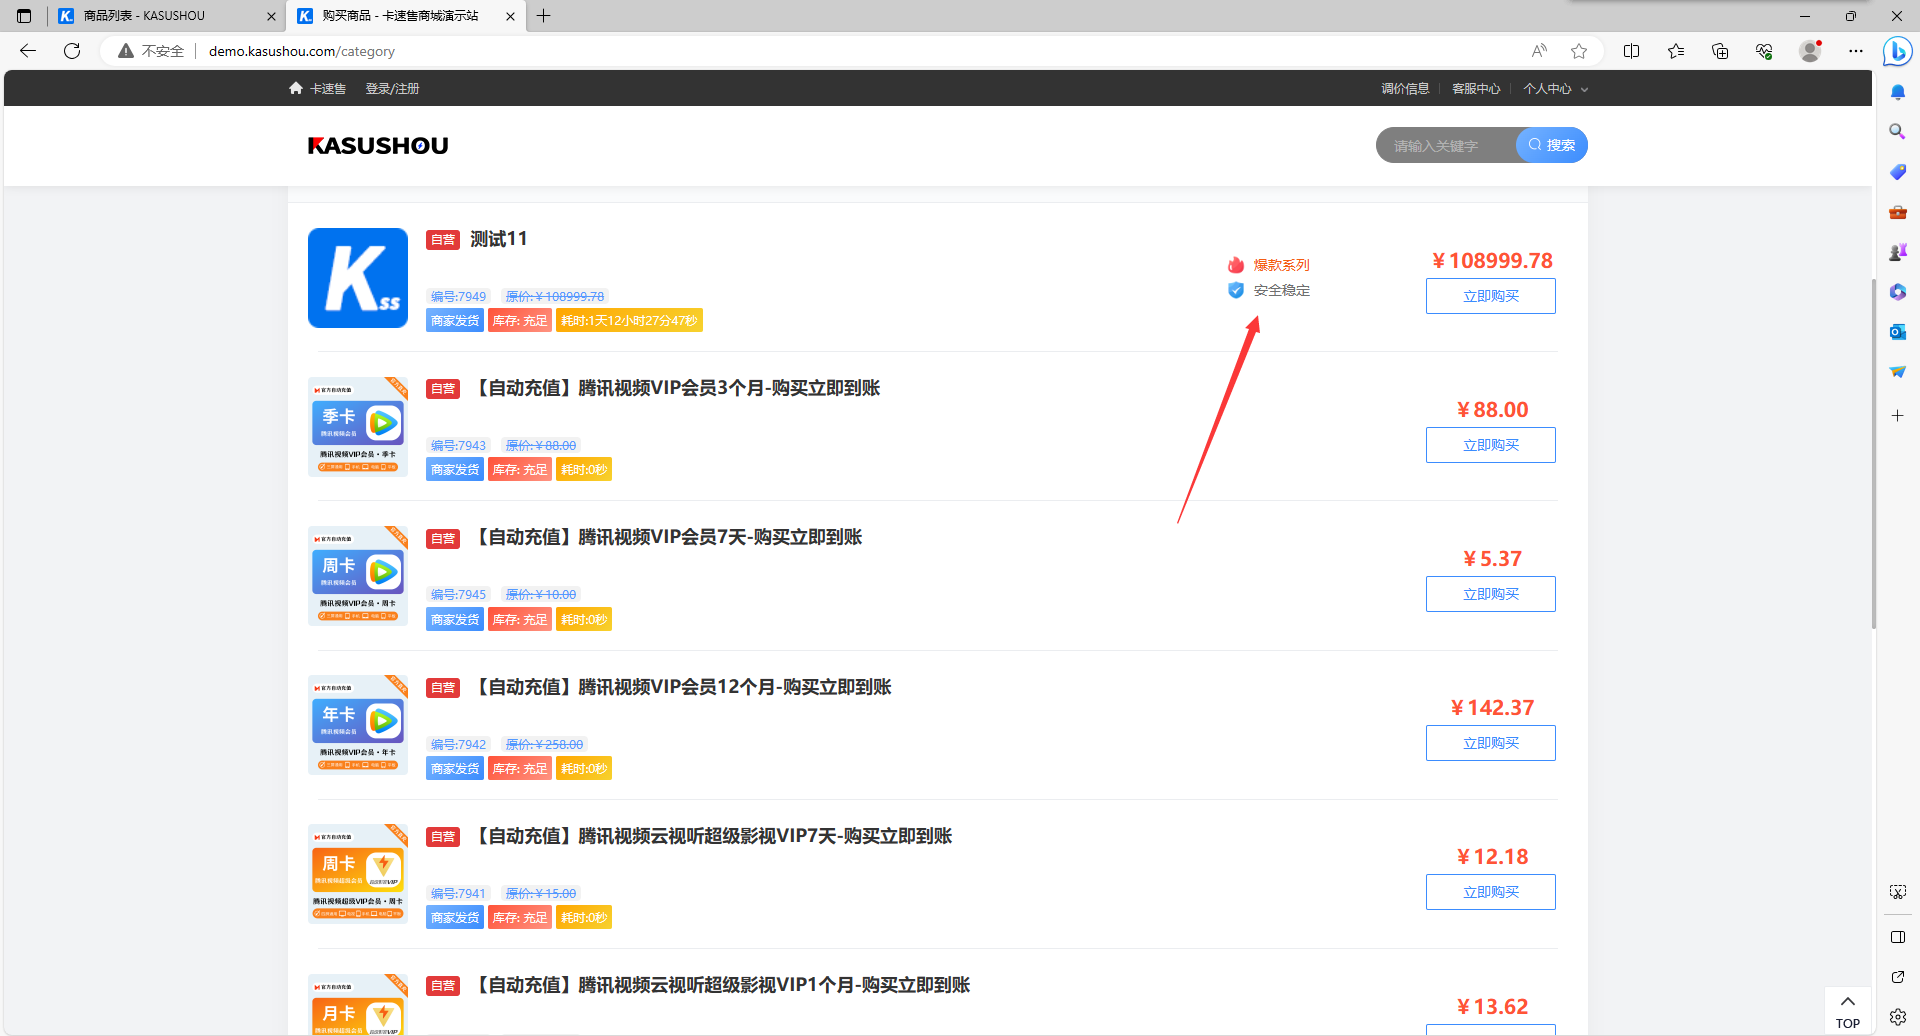This screenshot has height=1036, width=1920.
Task: Open sidebar notifications bell
Action: pos(1897,92)
